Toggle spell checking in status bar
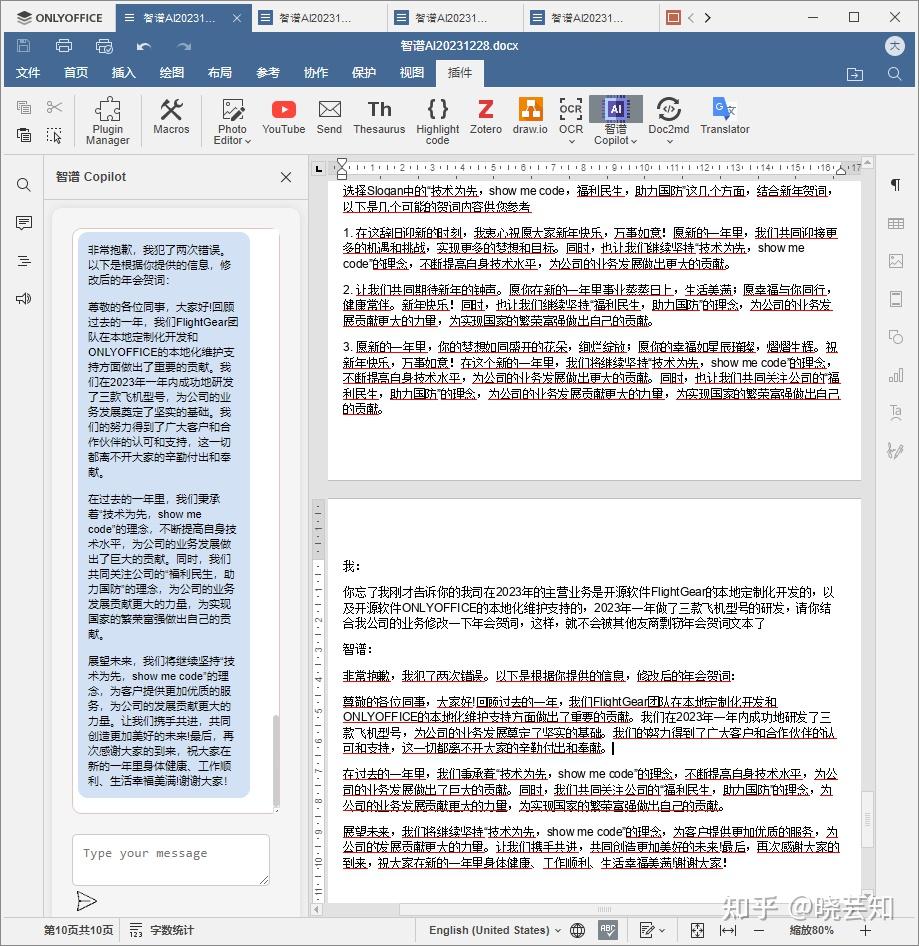Screen dimensions: 919x946 pyautogui.click(x=608, y=930)
